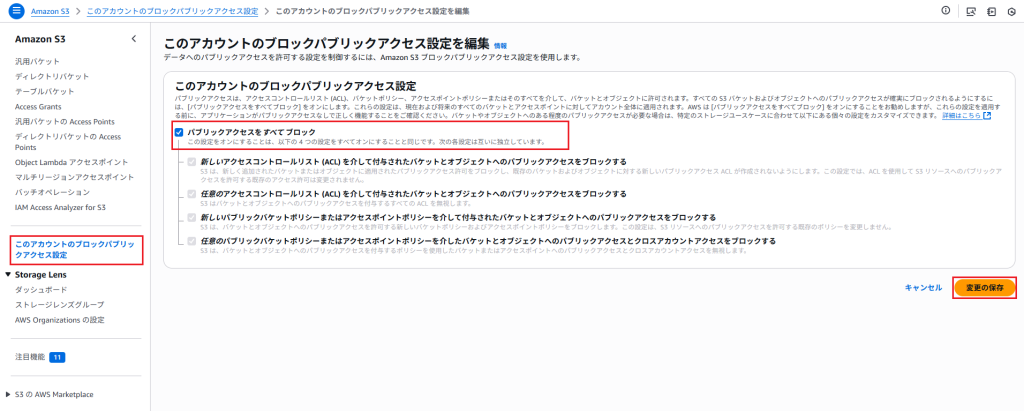Click キャンセル button
Screen dimensions: 1024x411
coord(923,288)
